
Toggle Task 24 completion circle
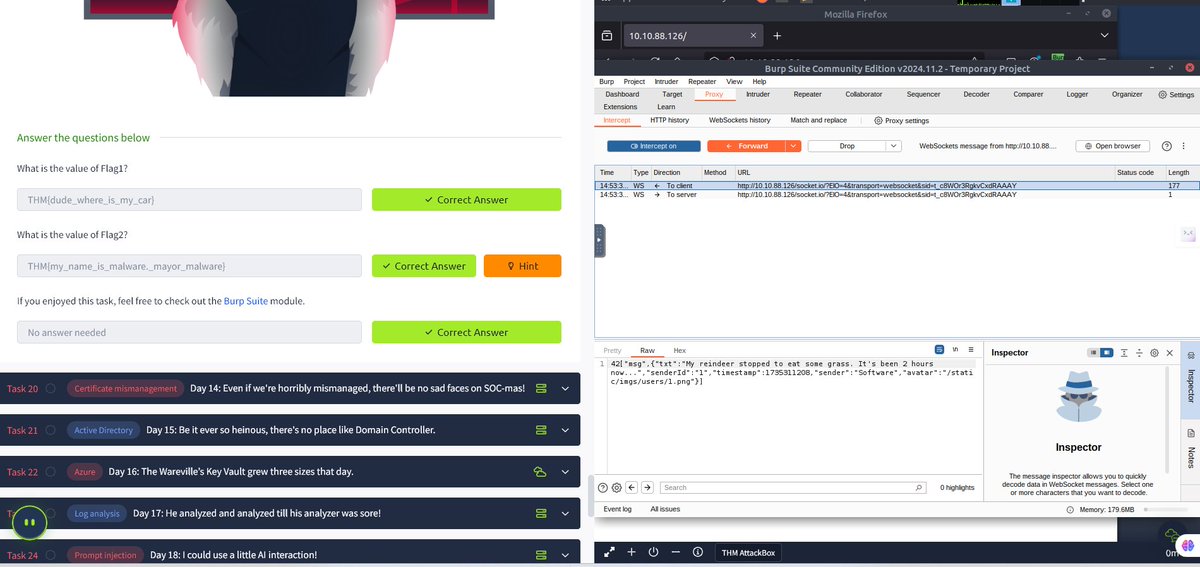point(50,555)
